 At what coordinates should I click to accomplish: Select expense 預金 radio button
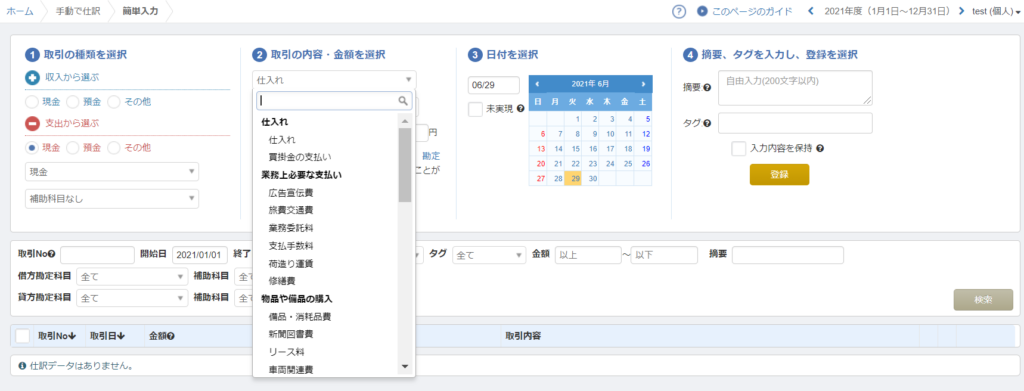click(x=72, y=148)
